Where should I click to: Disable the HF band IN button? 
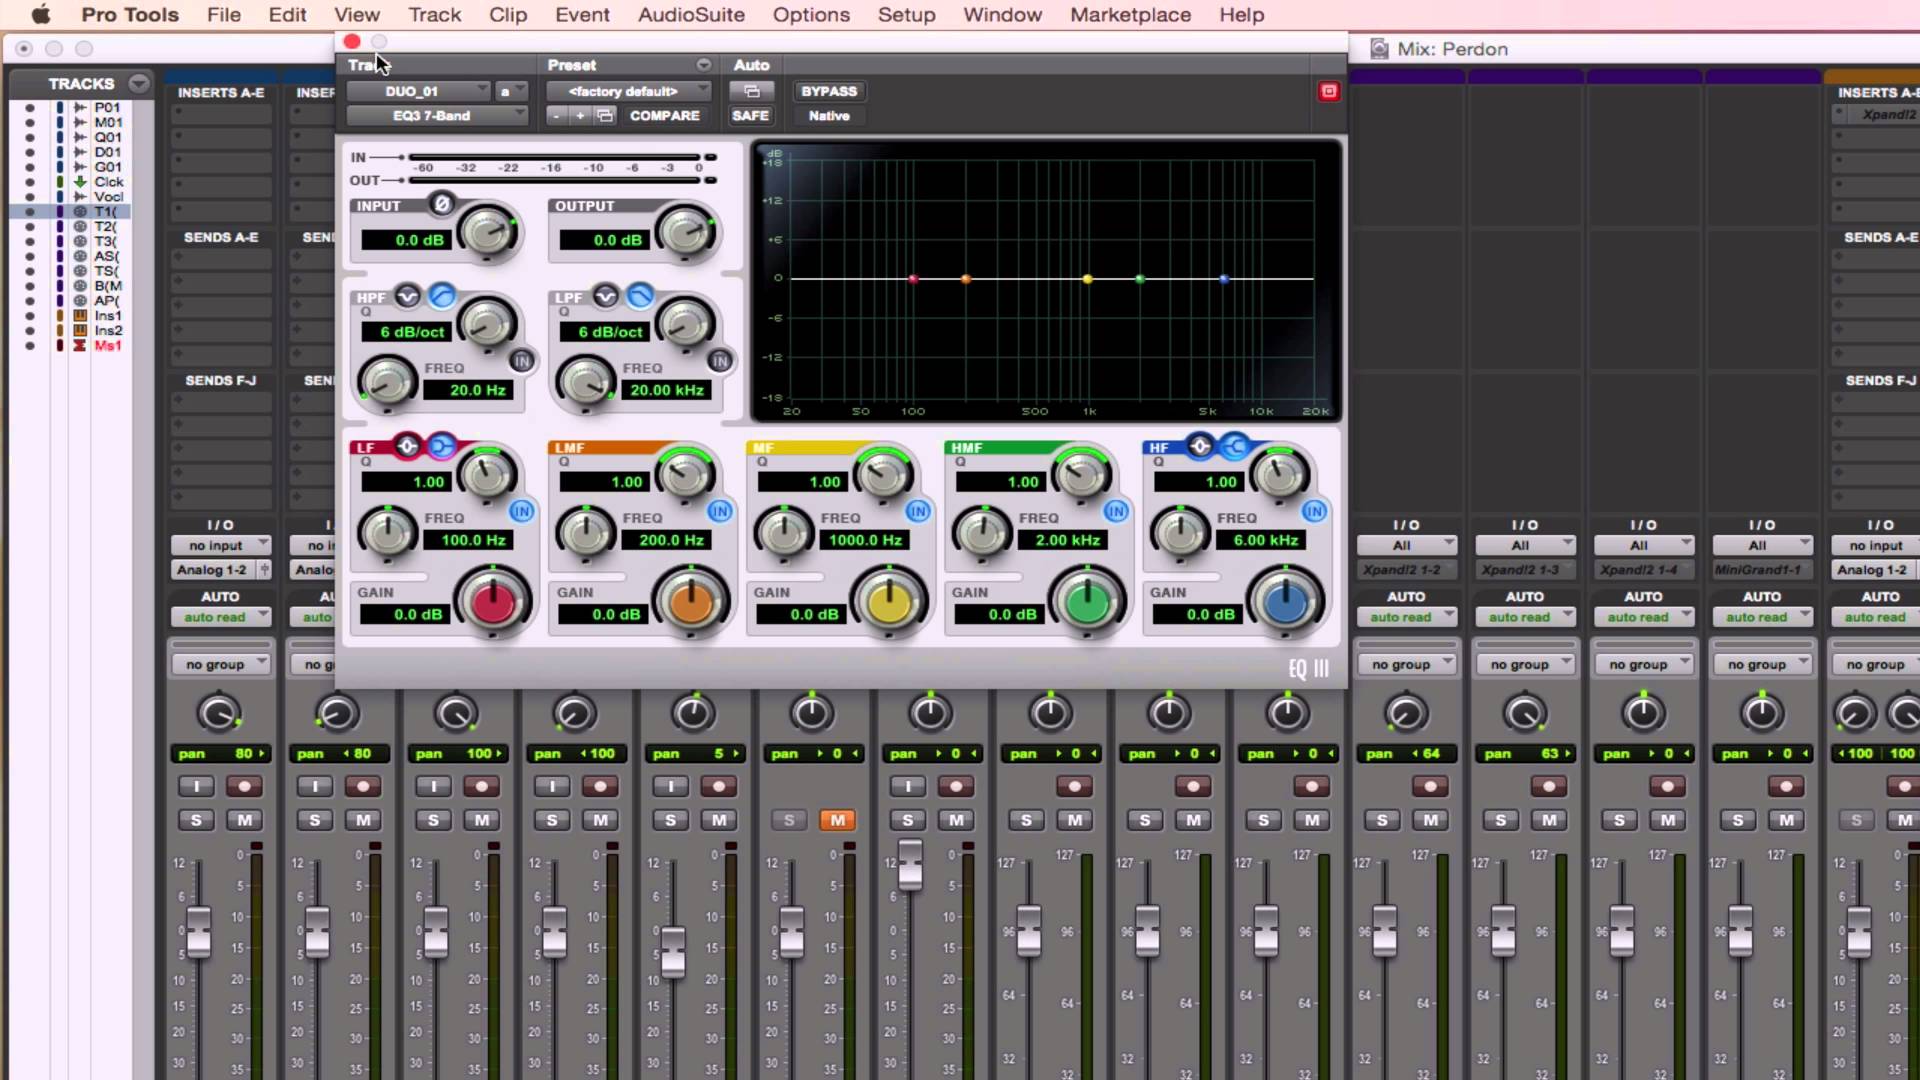[1314, 511]
